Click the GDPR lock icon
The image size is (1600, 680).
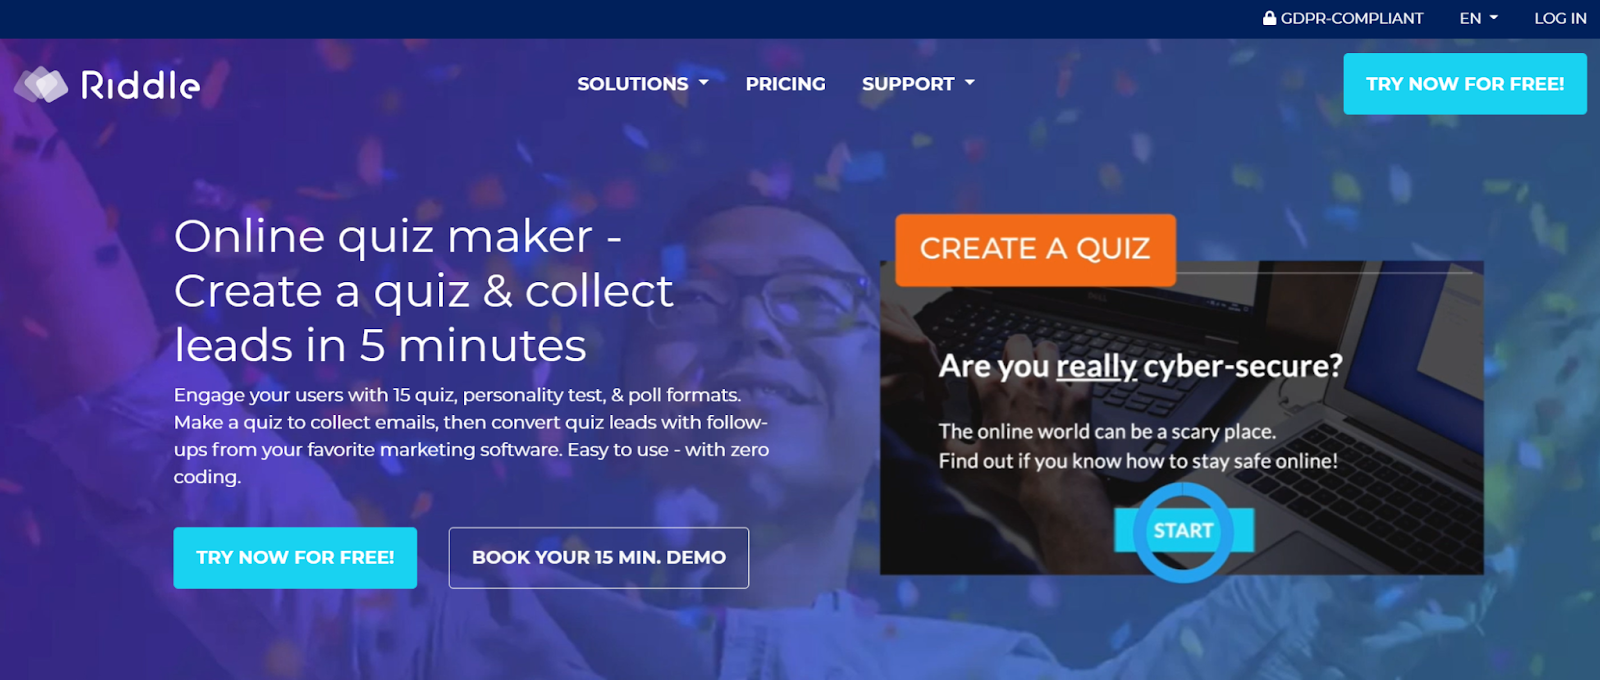coord(1269,18)
